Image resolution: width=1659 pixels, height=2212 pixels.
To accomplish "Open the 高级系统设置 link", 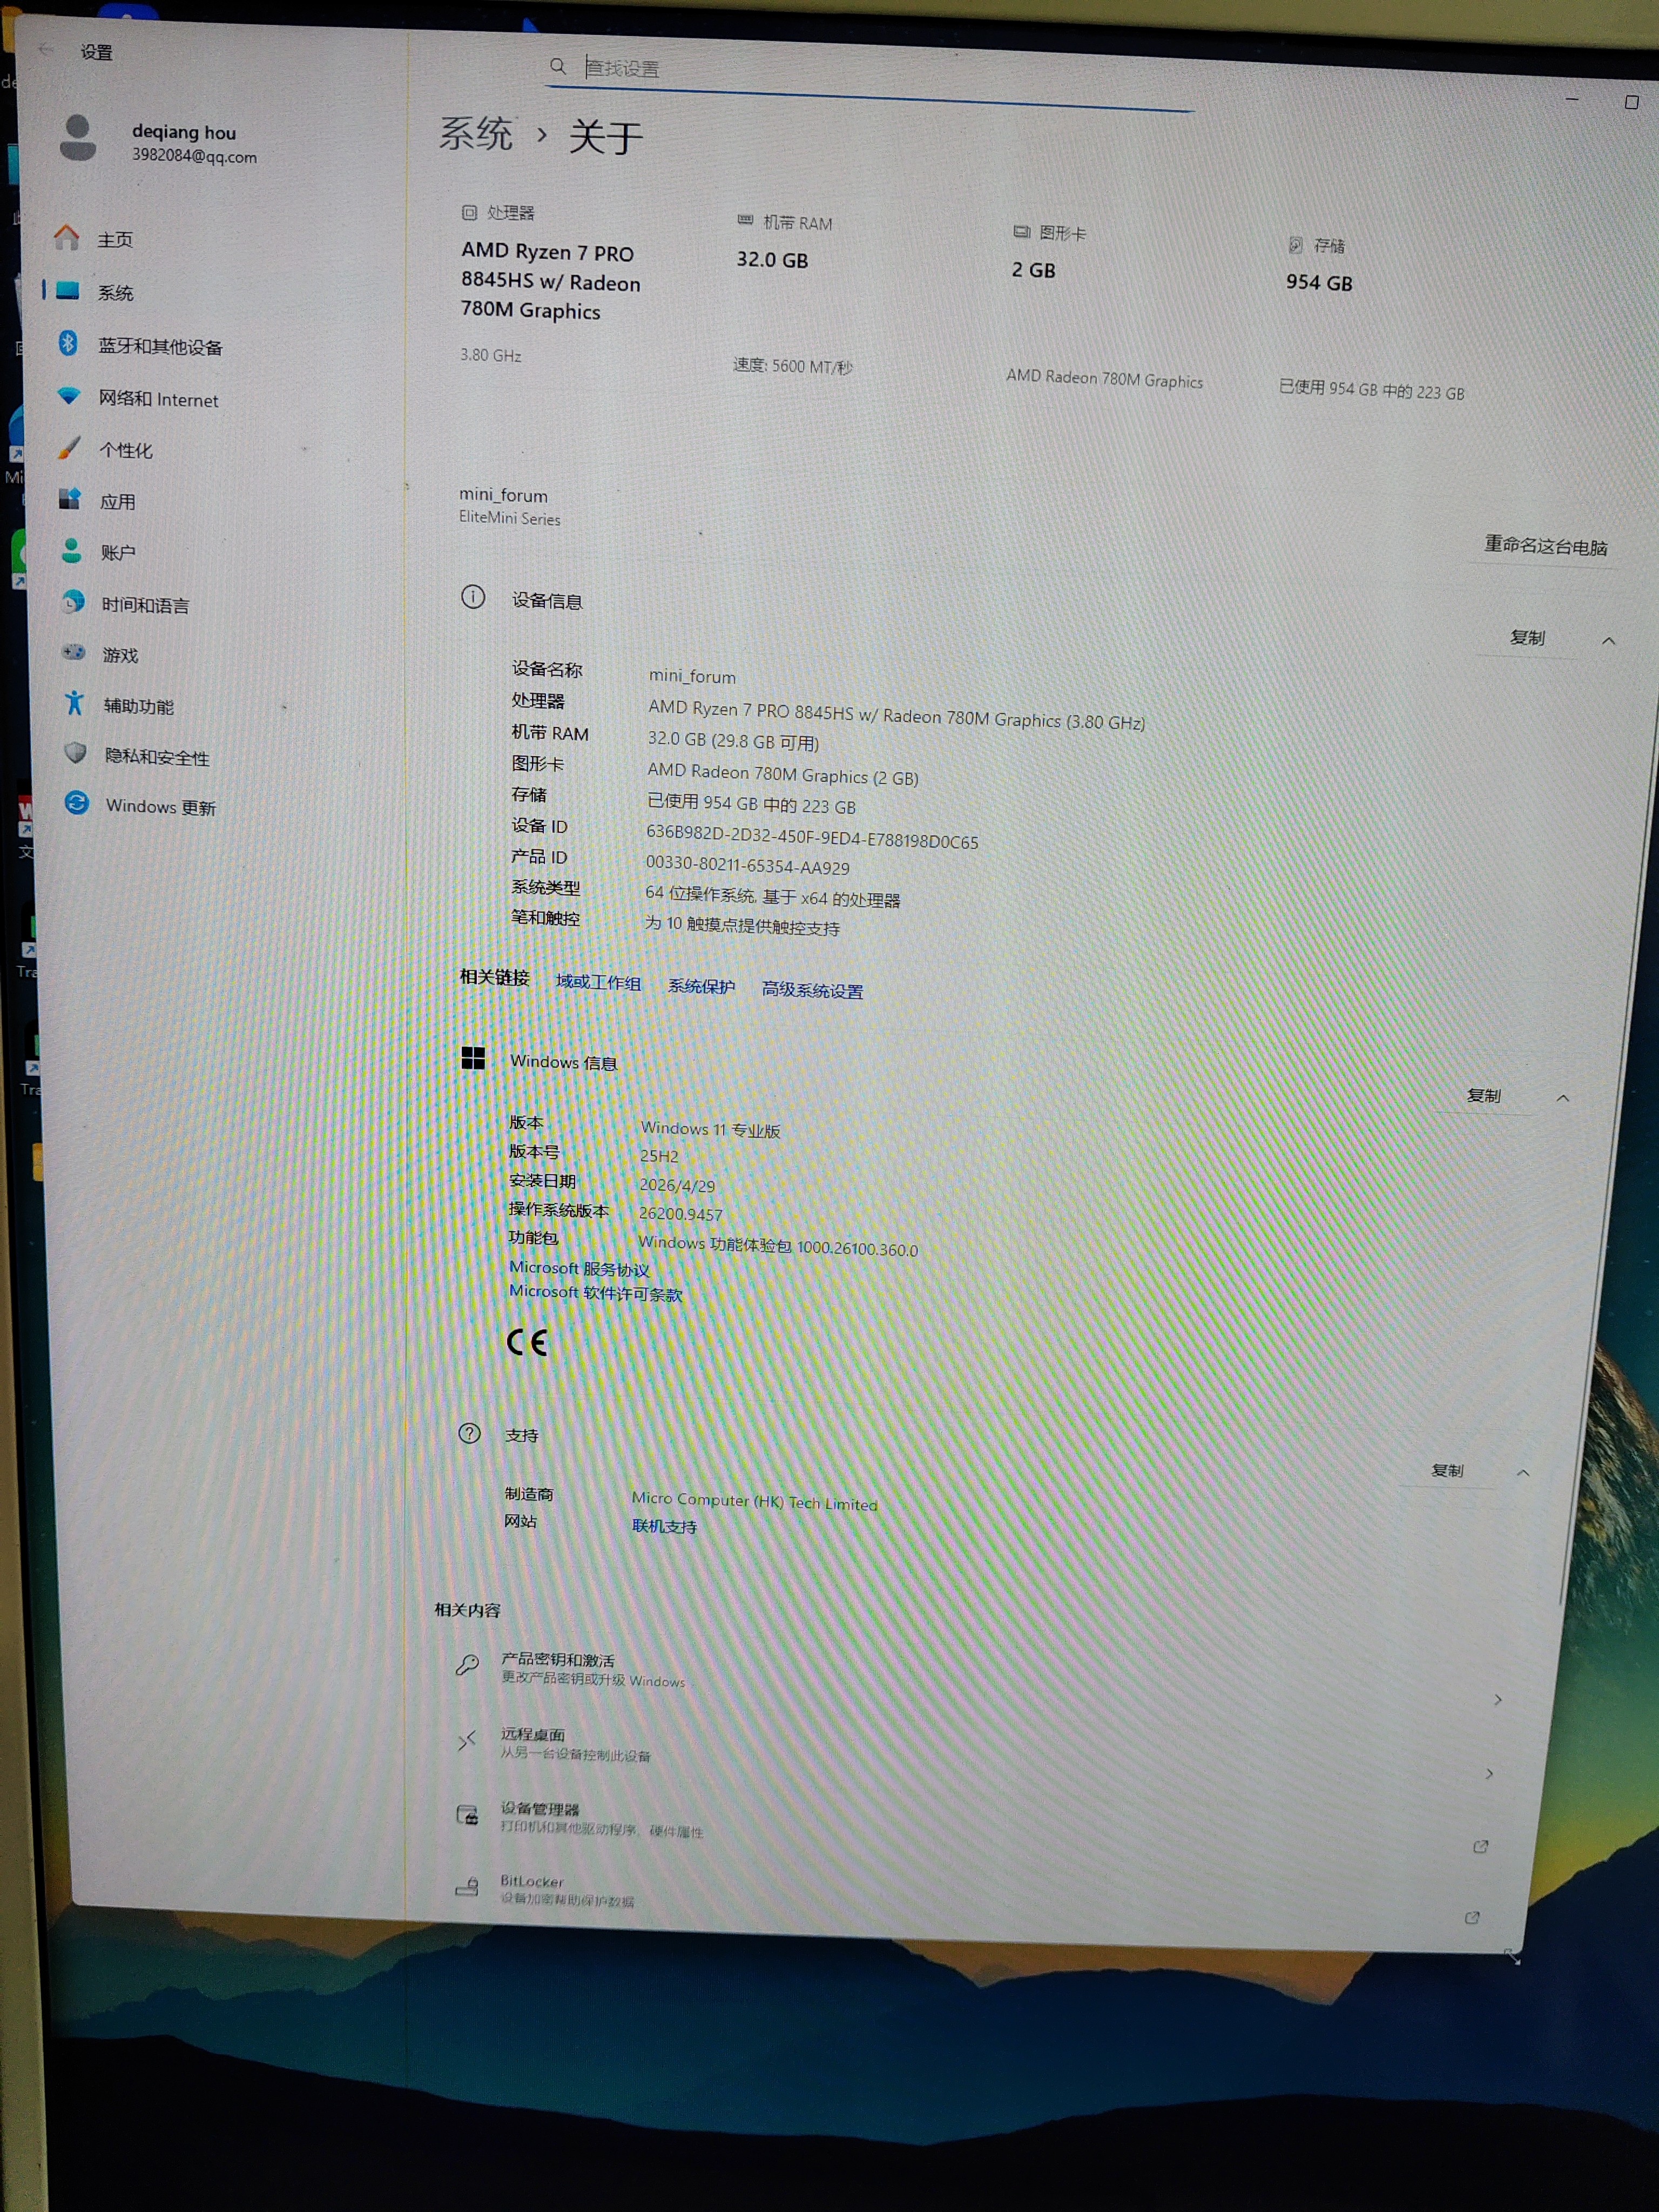I will [812, 991].
